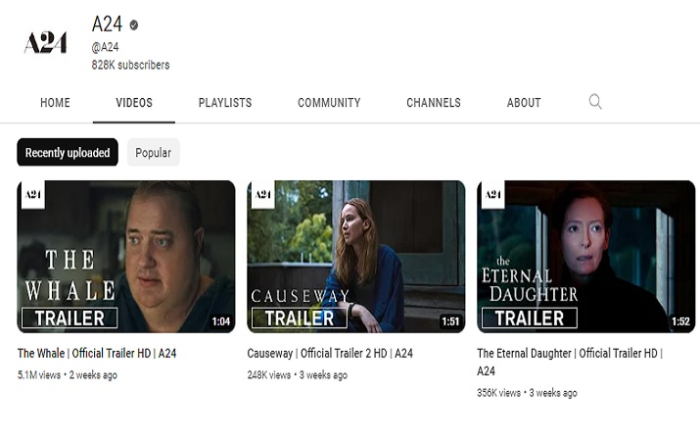The image size is (700, 441).
Task: View the About tab
Action: point(524,103)
